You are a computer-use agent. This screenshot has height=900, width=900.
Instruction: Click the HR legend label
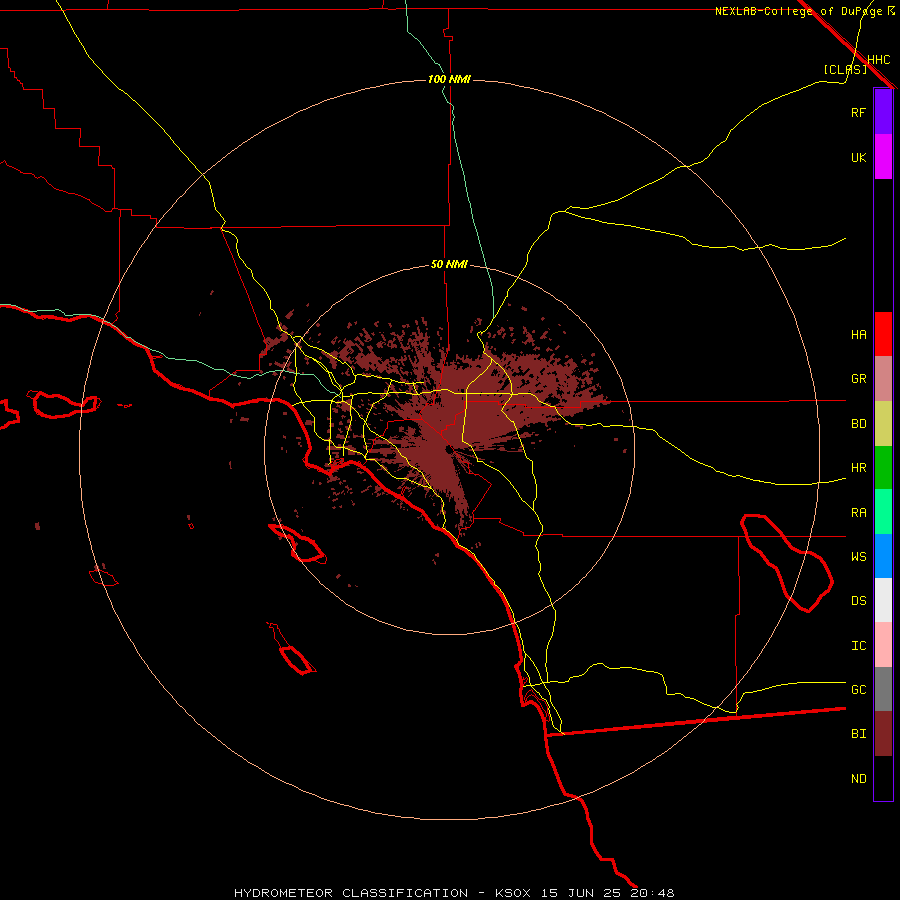[x=858, y=468]
